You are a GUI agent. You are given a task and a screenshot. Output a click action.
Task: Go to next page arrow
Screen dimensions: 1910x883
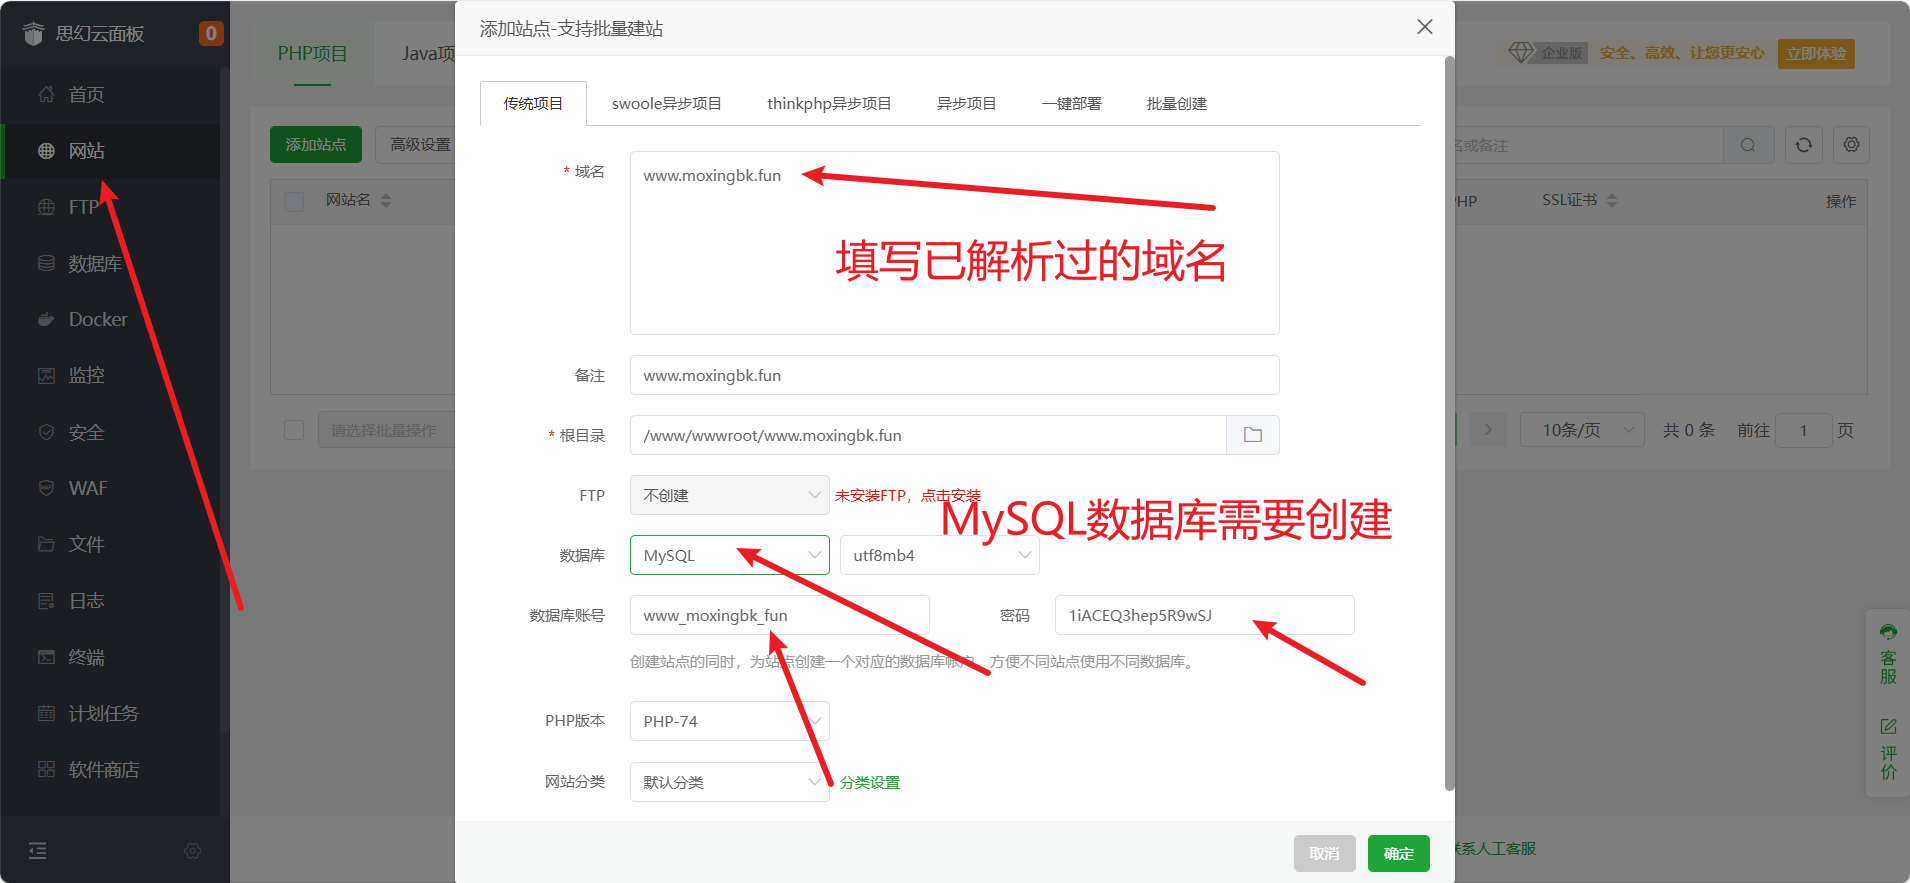(x=1488, y=430)
